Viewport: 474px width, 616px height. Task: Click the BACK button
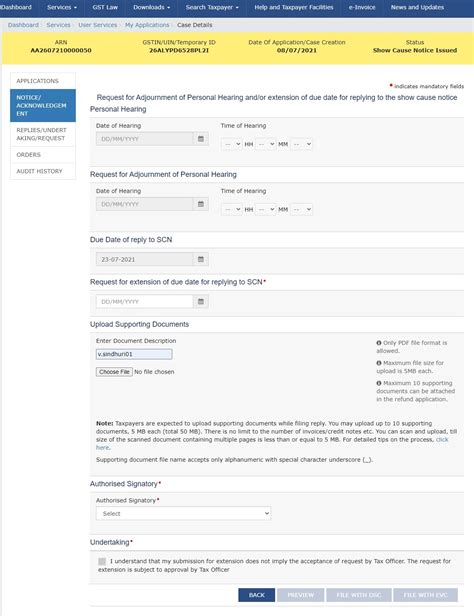[256, 595]
